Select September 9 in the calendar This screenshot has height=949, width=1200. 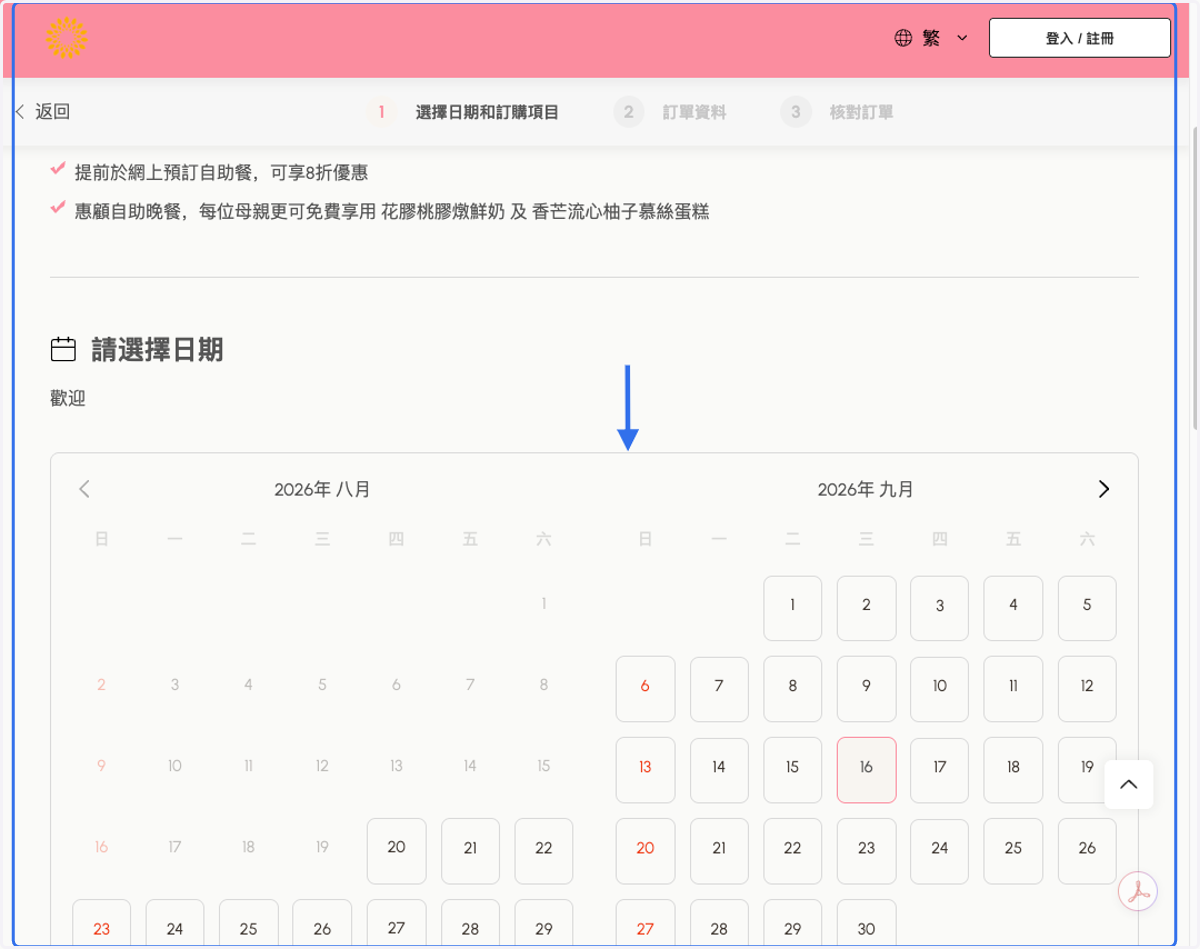pos(867,689)
